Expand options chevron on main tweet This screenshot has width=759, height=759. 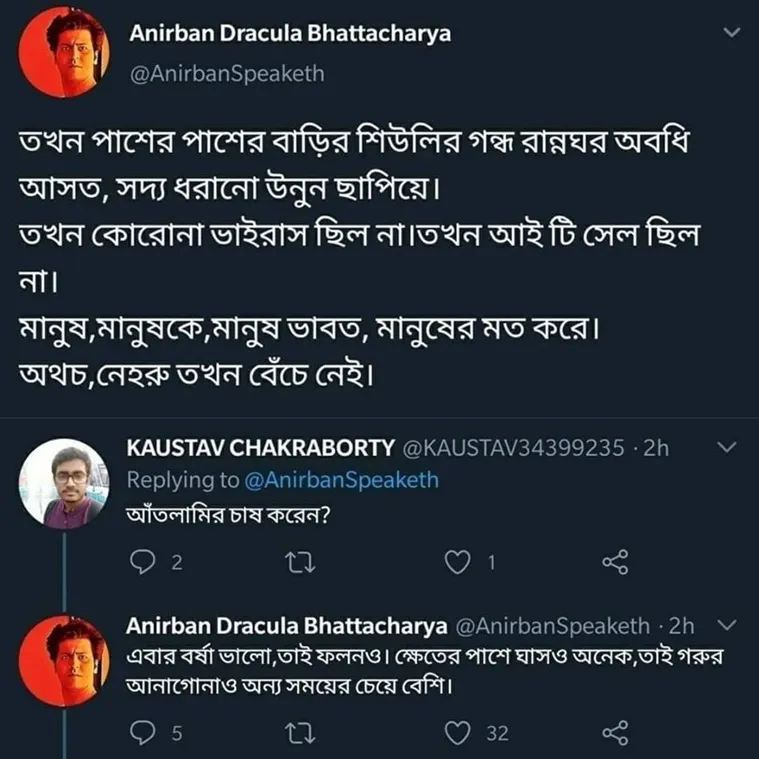(x=731, y=32)
